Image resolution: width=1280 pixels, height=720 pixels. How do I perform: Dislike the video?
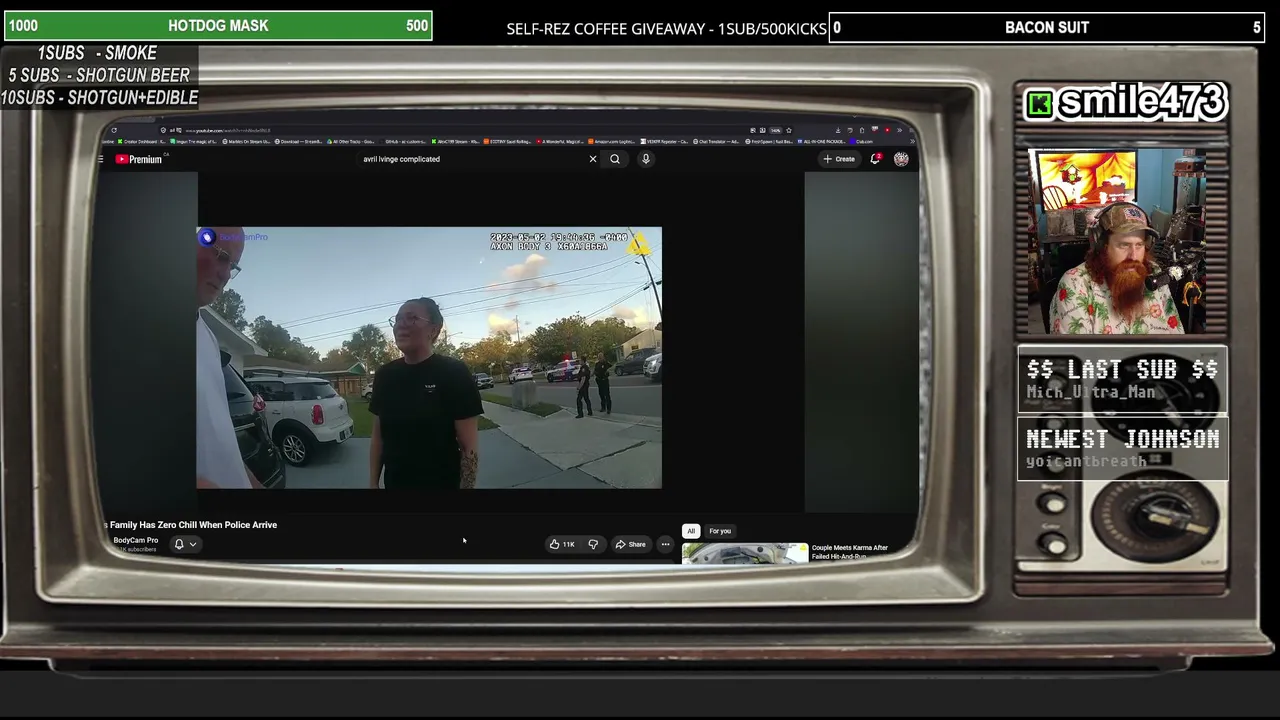click(x=593, y=544)
